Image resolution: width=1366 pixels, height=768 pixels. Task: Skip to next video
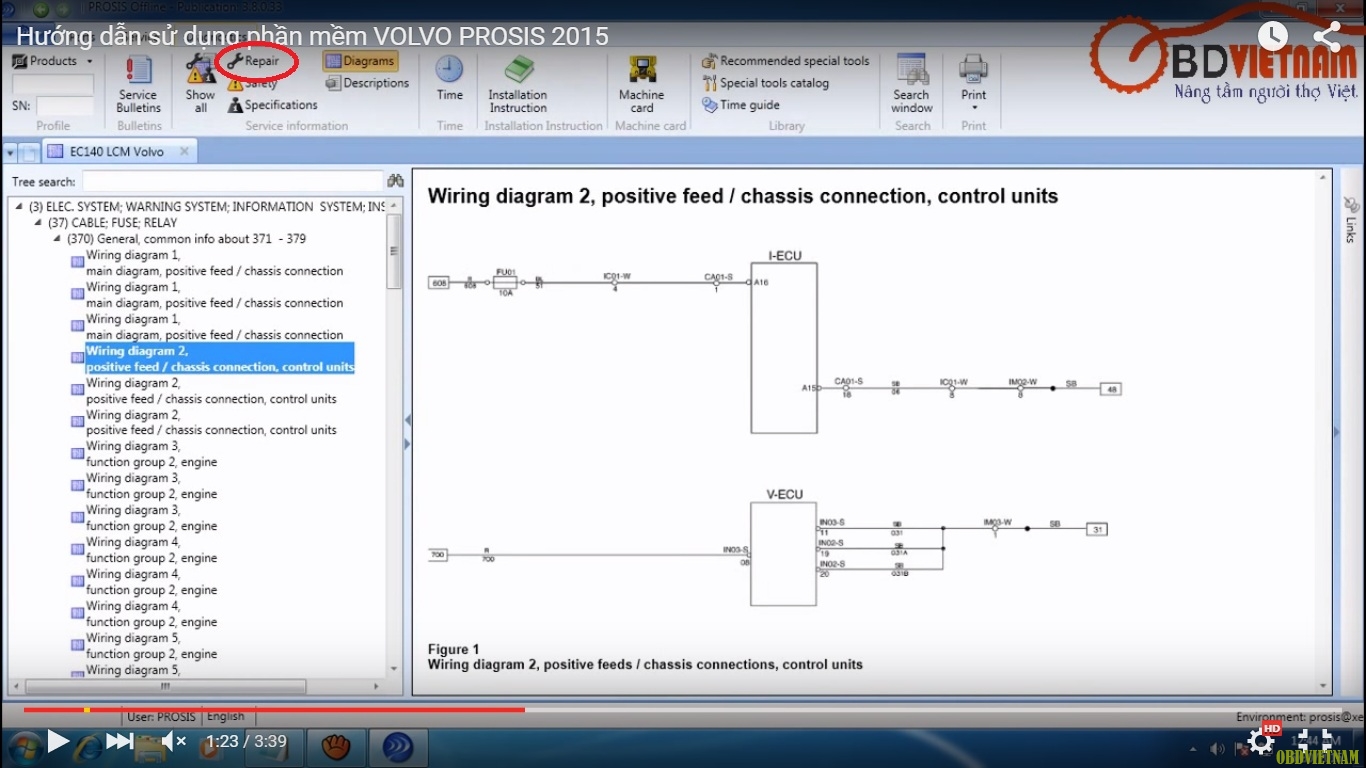pyautogui.click(x=119, y=741)
